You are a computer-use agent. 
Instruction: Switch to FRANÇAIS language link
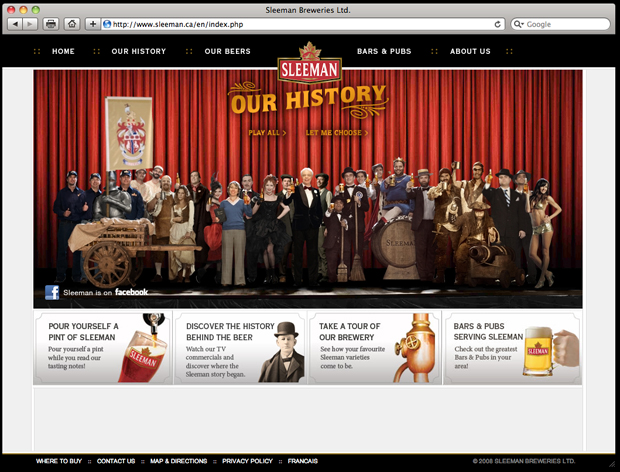click(303, 461)
